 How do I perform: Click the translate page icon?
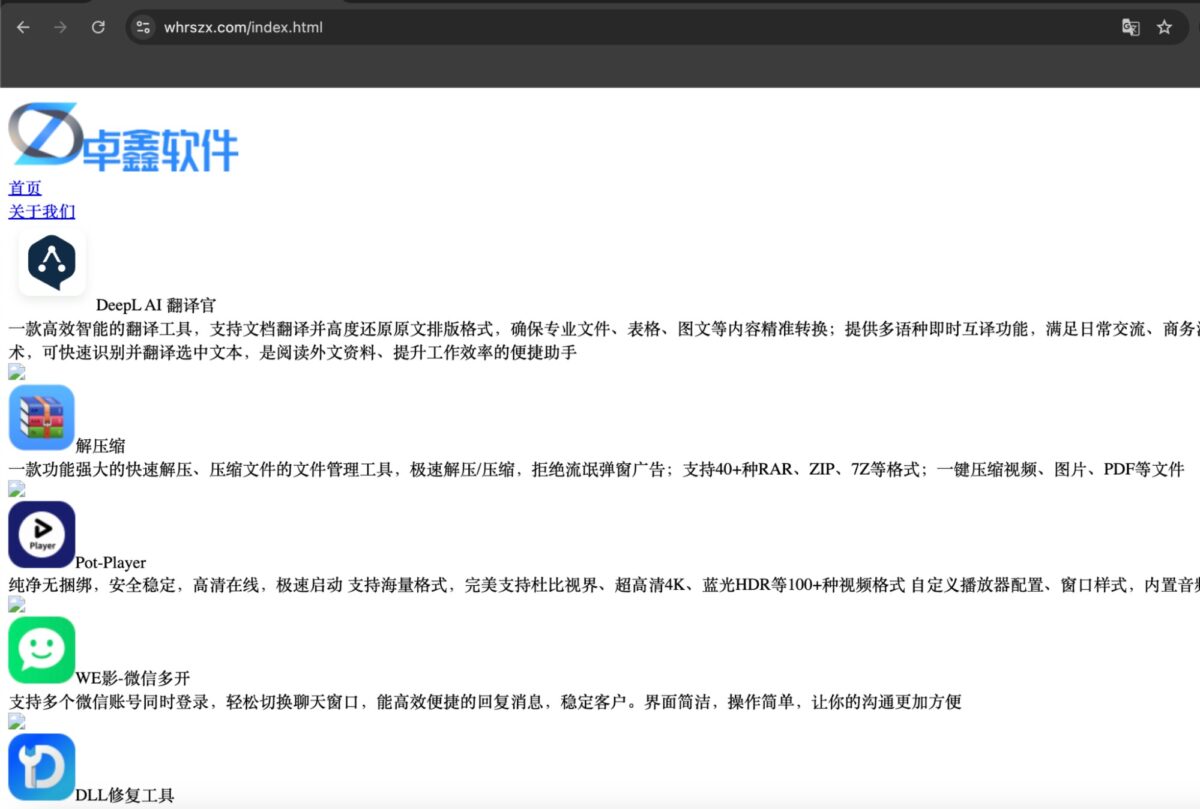tap(1131, 27)
